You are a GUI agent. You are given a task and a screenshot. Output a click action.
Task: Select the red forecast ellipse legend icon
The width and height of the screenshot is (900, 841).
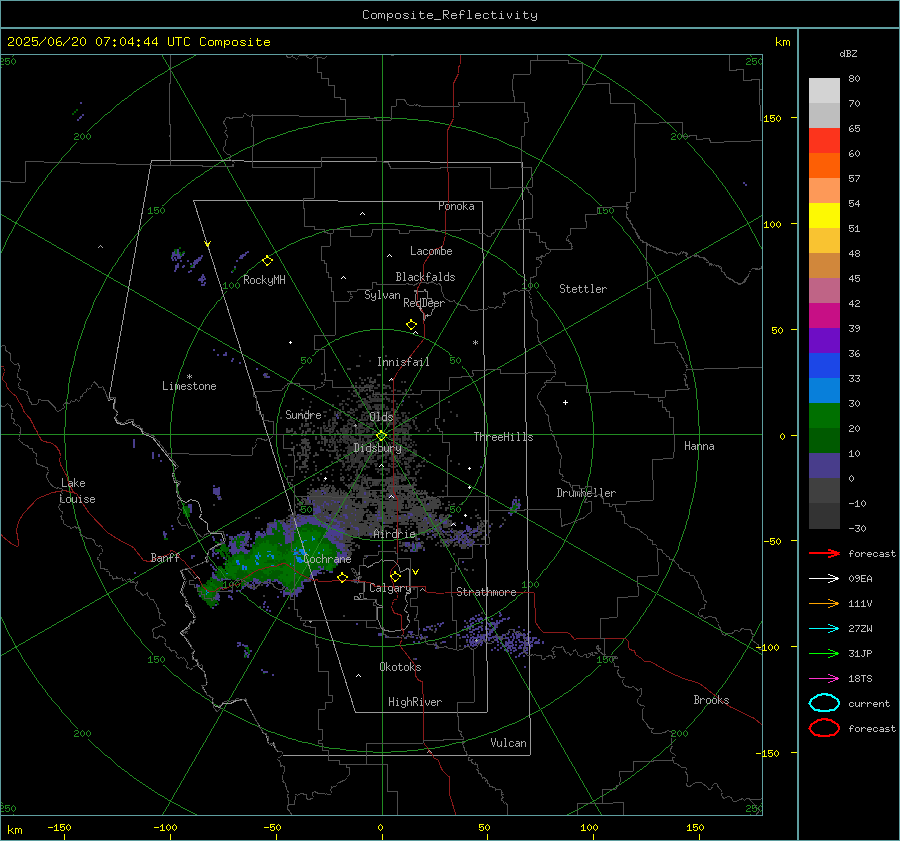tap(824, 728)
